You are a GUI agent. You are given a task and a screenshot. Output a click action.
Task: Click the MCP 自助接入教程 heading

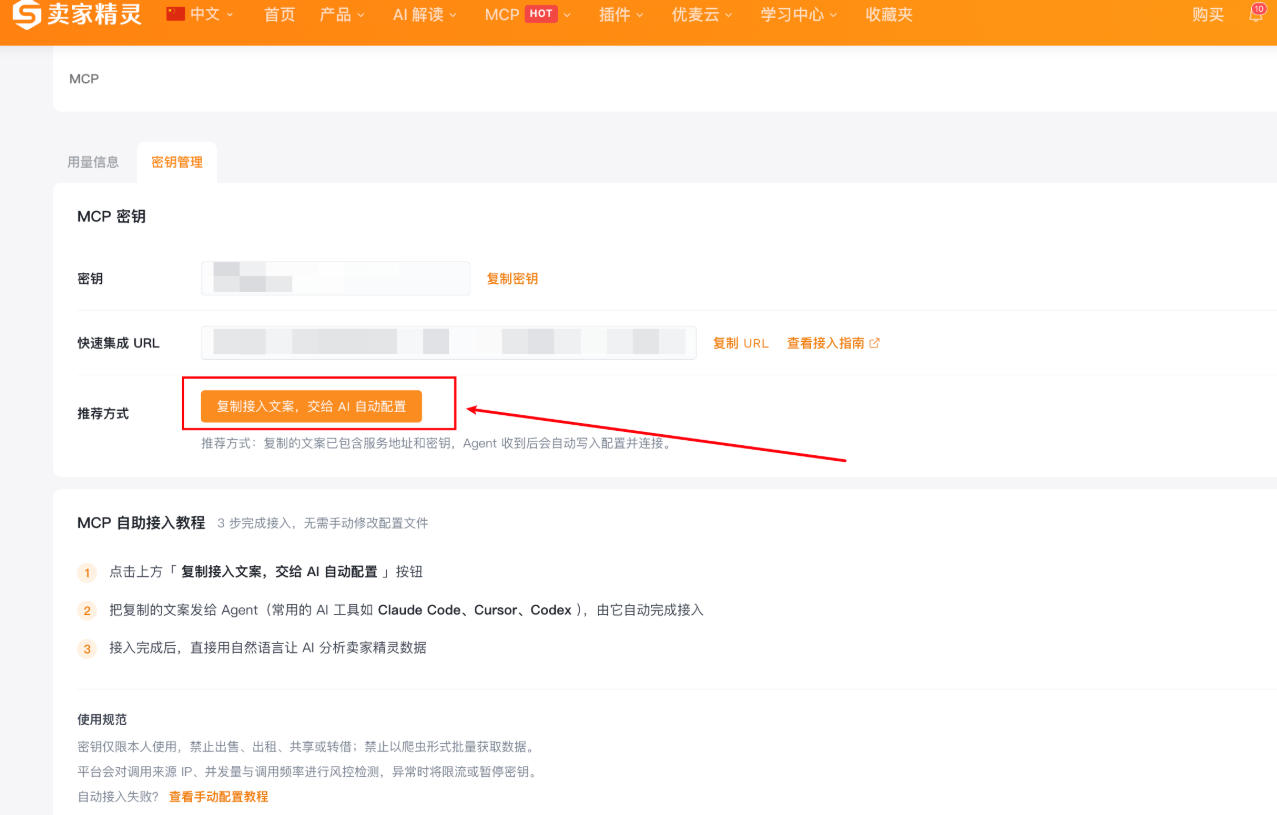[141, 522]
